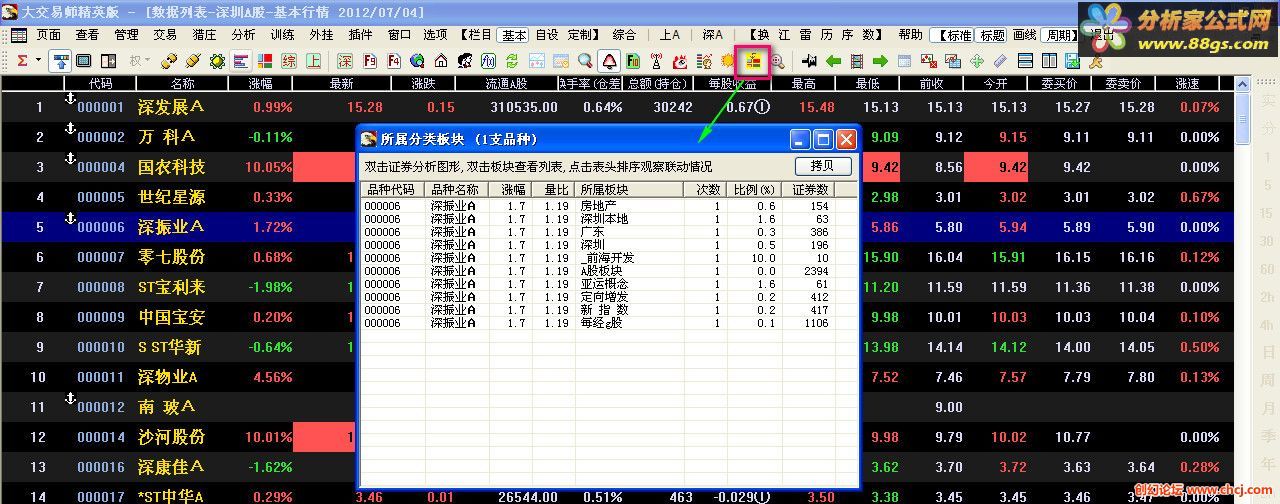The image size is (1280, 504).
Task: Click the home house icon
Action: 441,60
